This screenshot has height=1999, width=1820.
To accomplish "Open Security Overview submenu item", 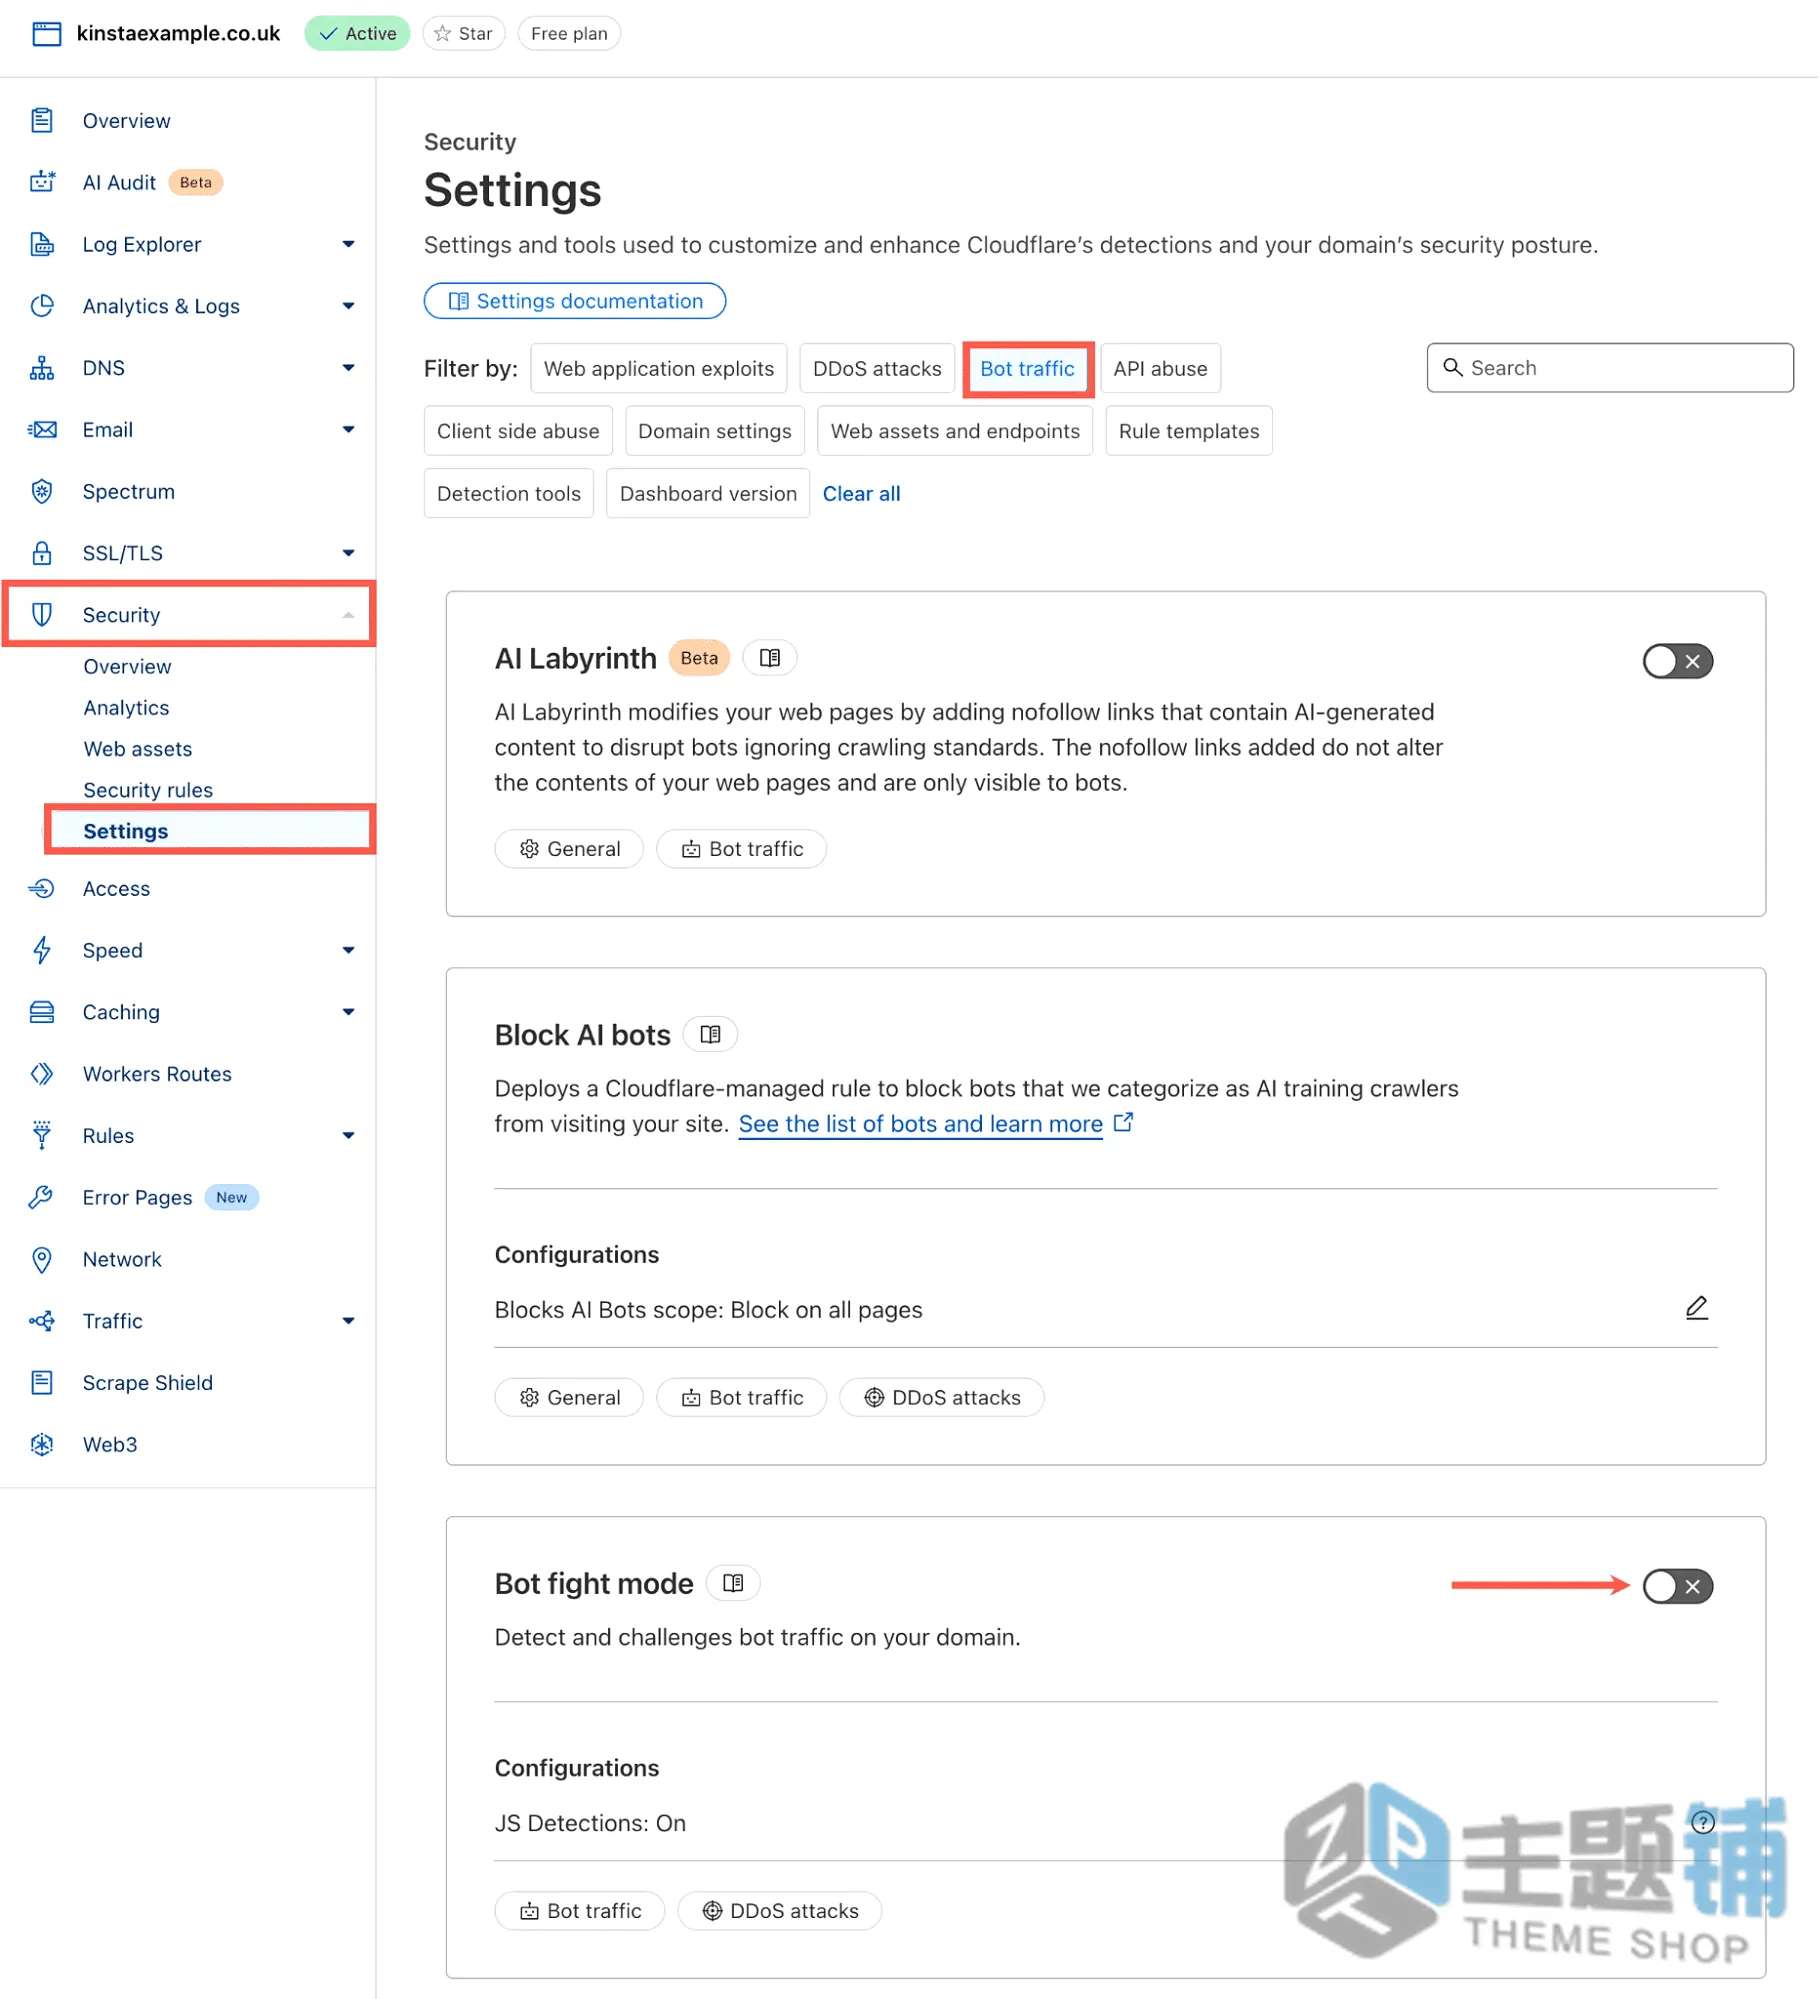I will [x=127, y=667].
